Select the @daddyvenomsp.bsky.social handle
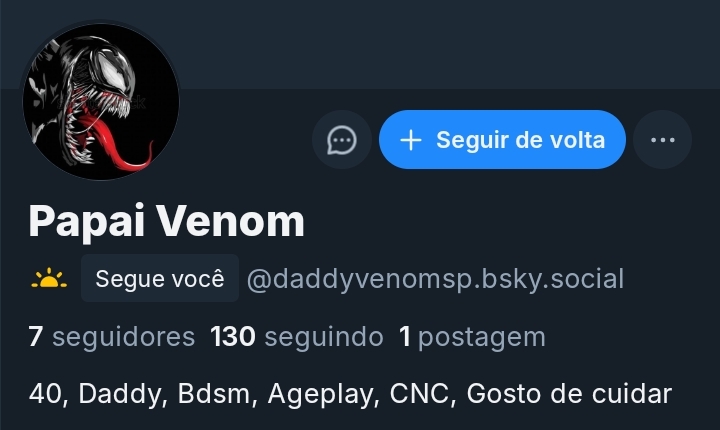This screenshot has height=430, width=720. (x=435, y=279)
